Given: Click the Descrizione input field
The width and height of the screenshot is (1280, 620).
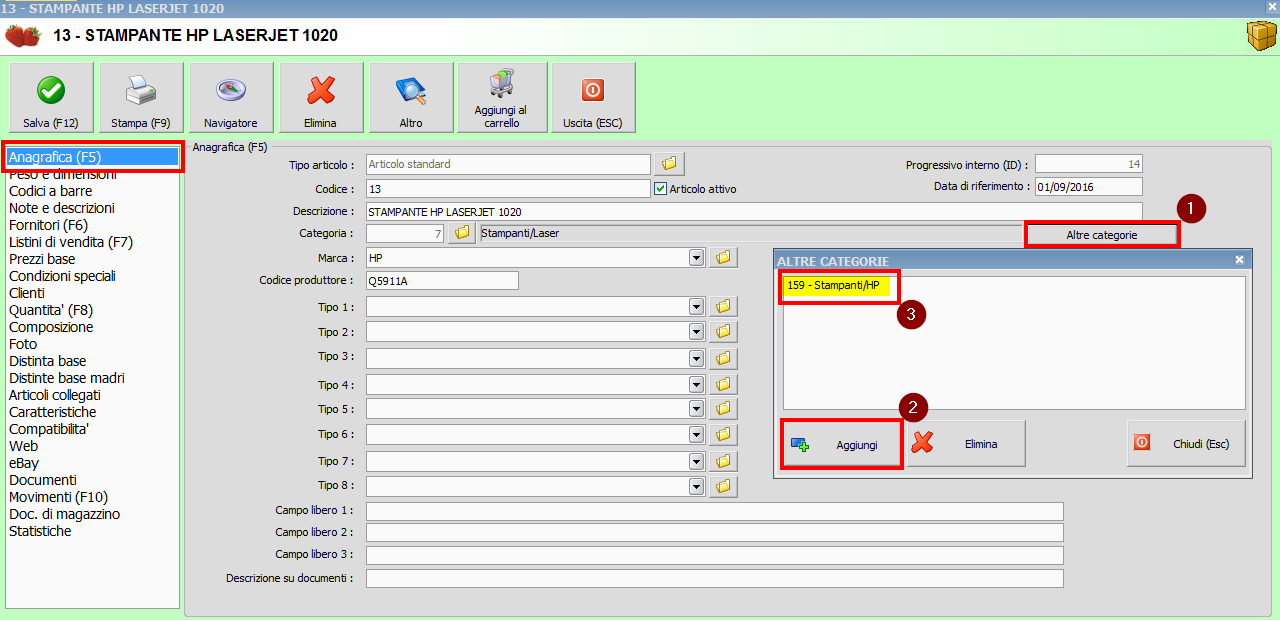Looking at the screenshot, I should tap(754, 212).
